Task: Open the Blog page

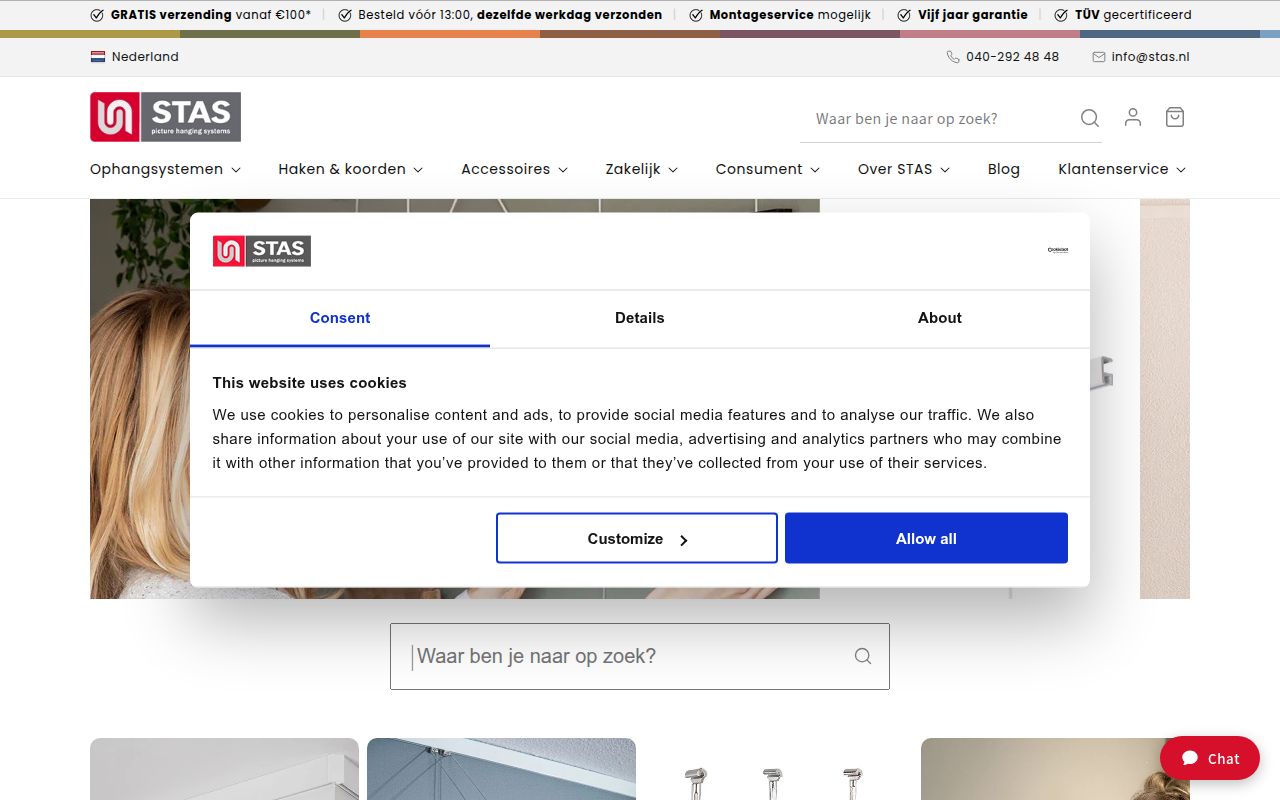Action: tap(1004, 169)
